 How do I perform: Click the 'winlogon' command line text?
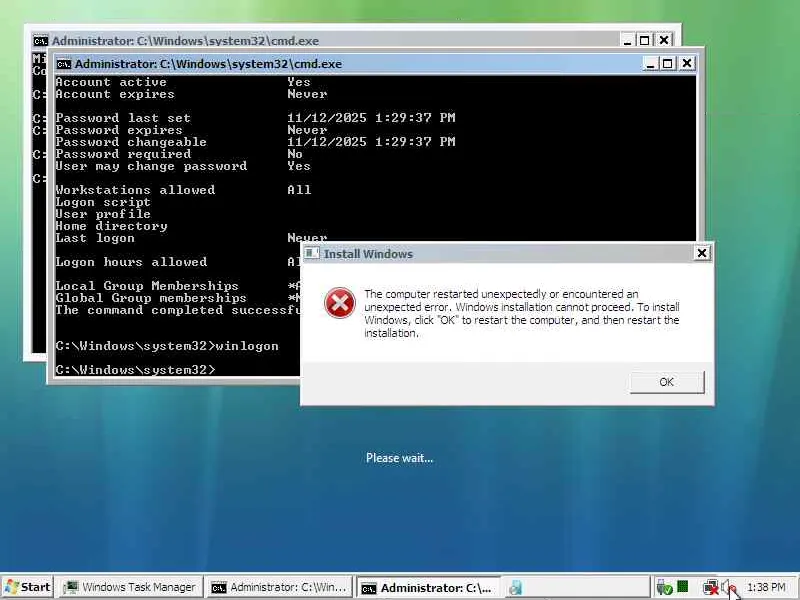pyautogui.click(x=247, y=346)
